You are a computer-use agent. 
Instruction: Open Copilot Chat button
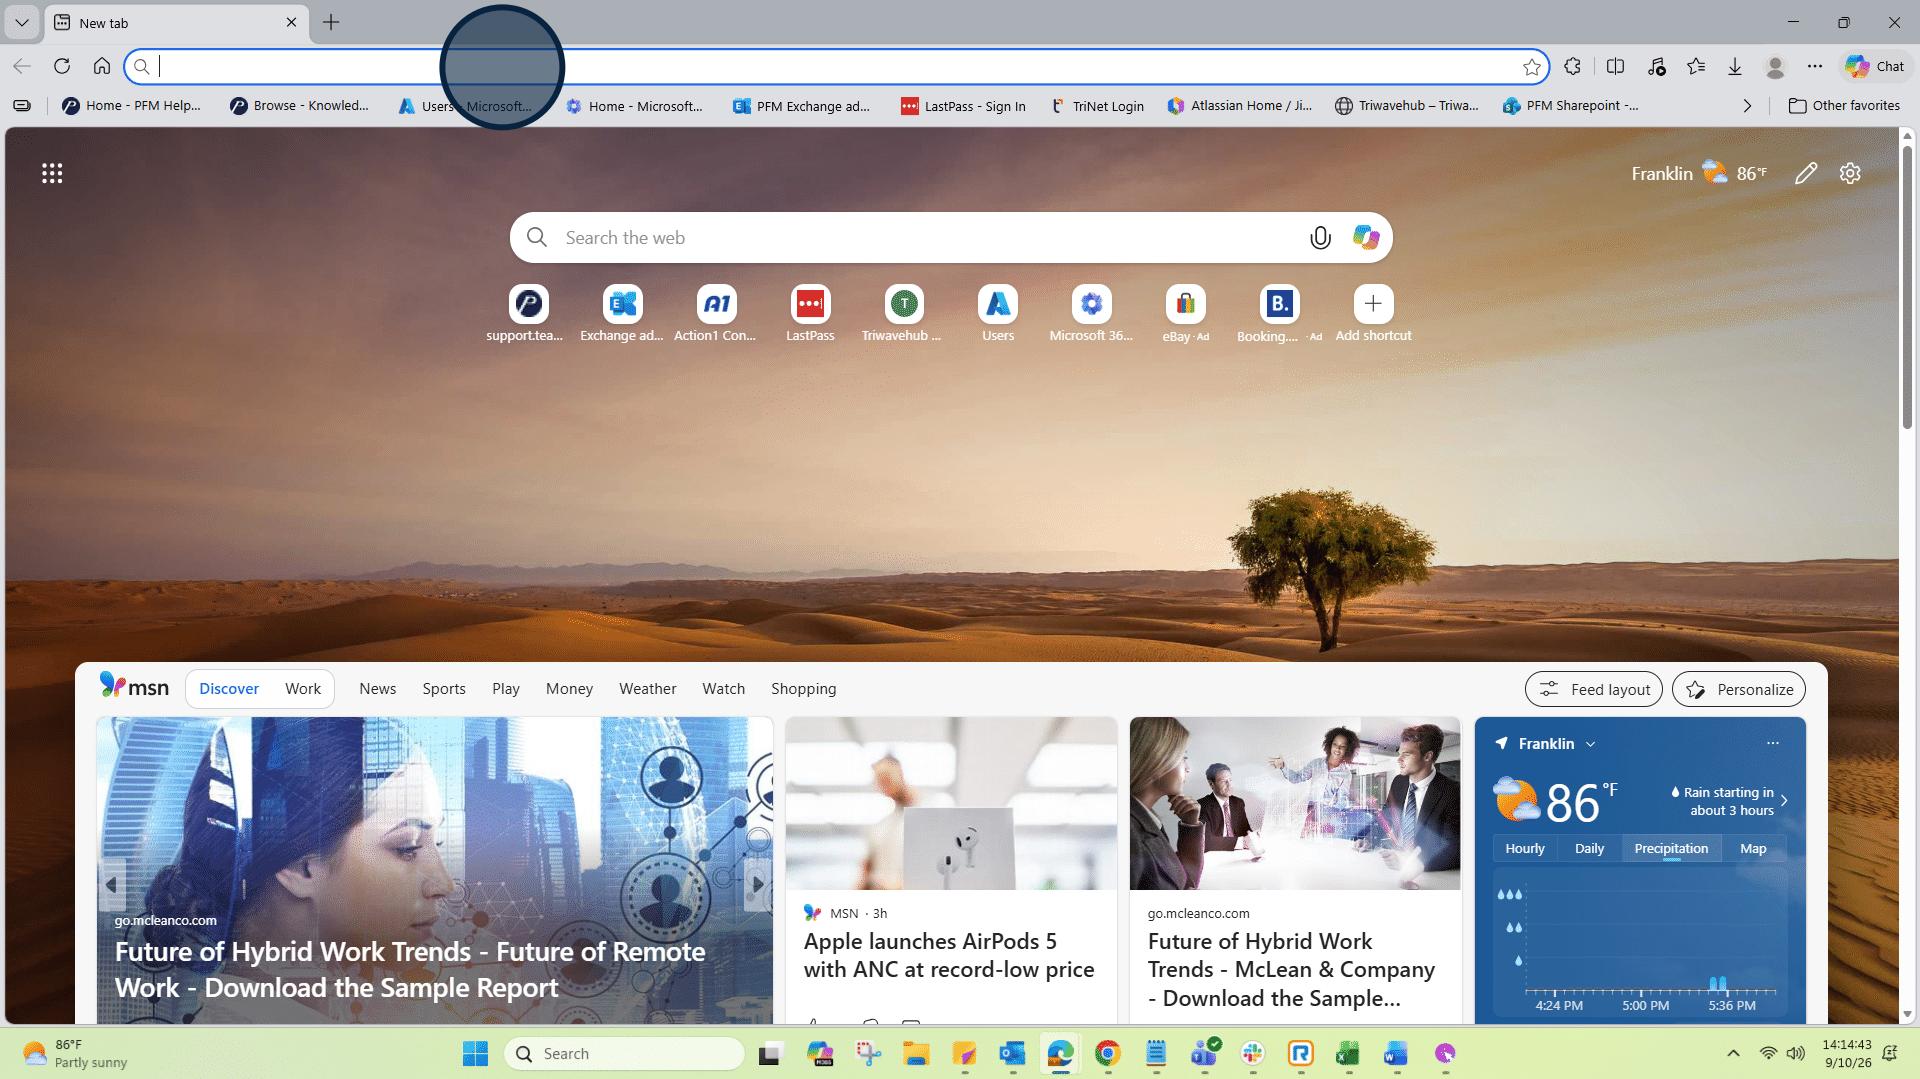click(x=1875, y=66)
